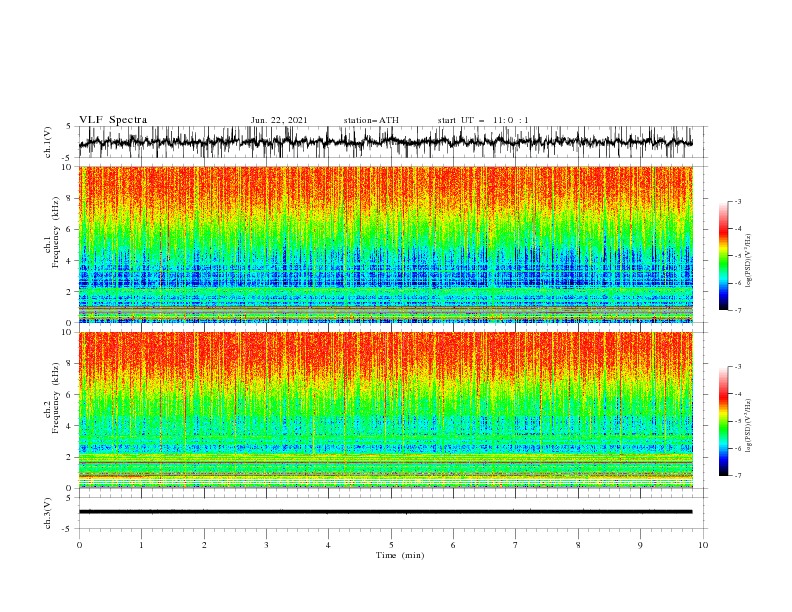Click the ch.1 color bar log(PSD) label
This screenshot has width=792, height=612.
point(748,261)
